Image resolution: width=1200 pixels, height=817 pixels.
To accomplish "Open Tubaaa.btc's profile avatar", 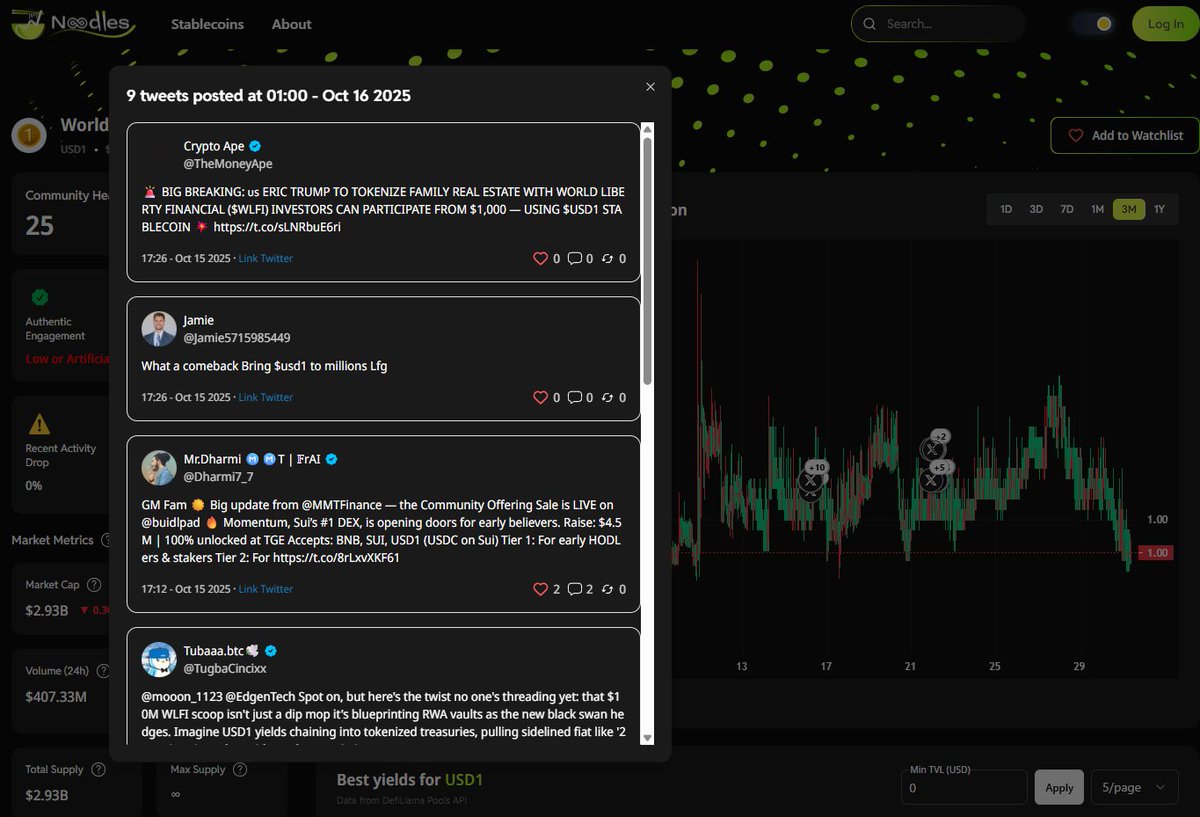I will (159, 659).
